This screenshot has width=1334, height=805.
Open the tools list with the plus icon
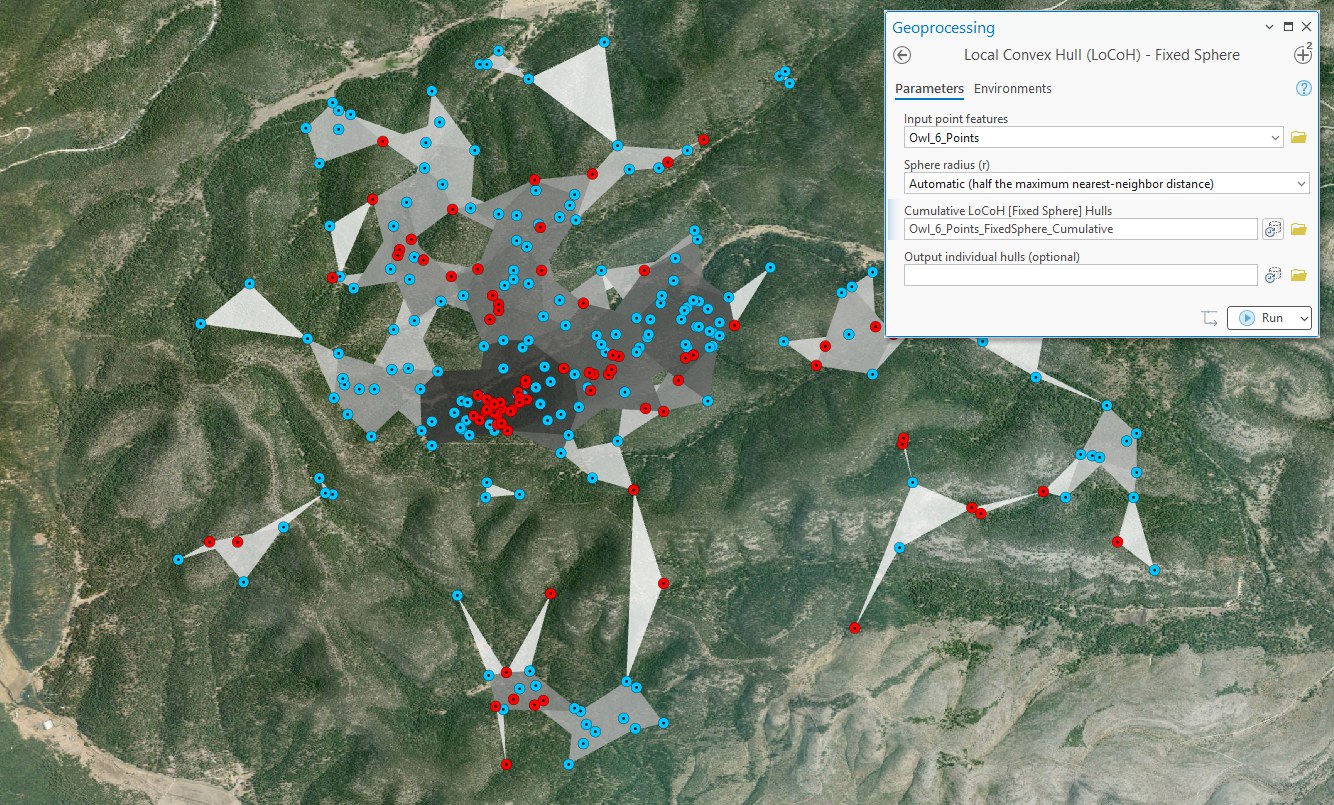[x=1302, y=55]
